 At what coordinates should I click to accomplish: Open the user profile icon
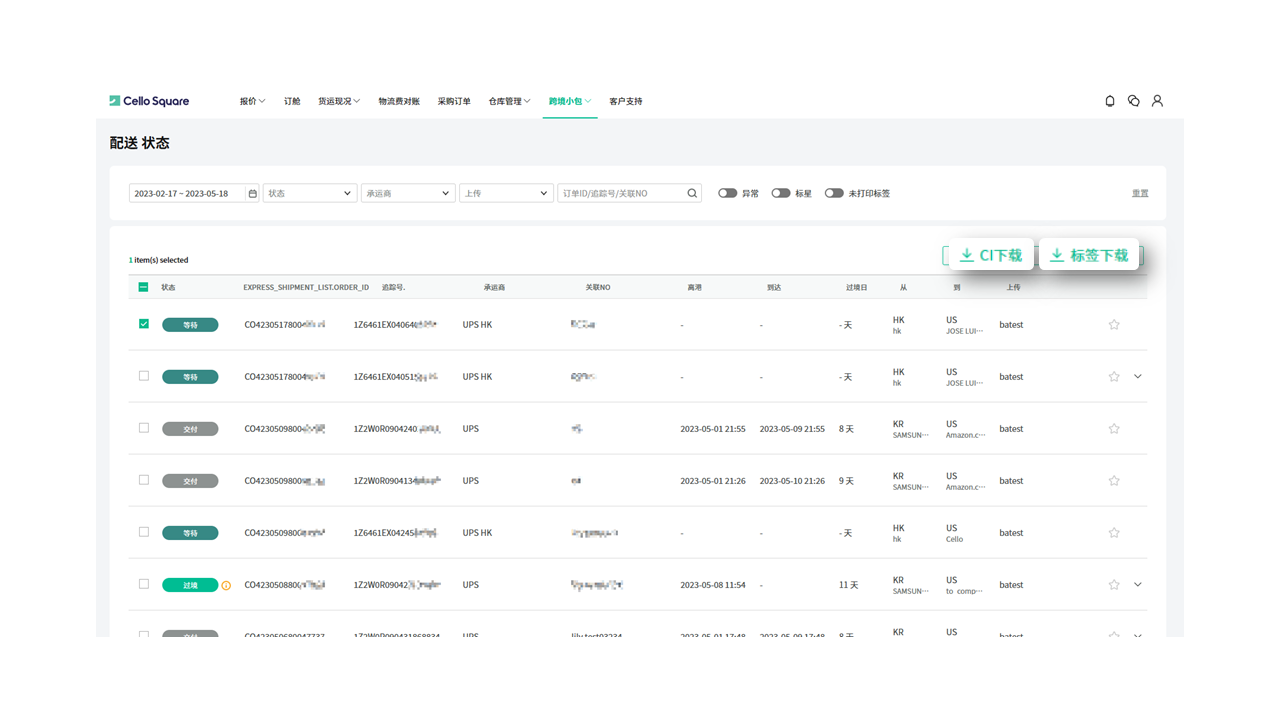[1157, 101]
